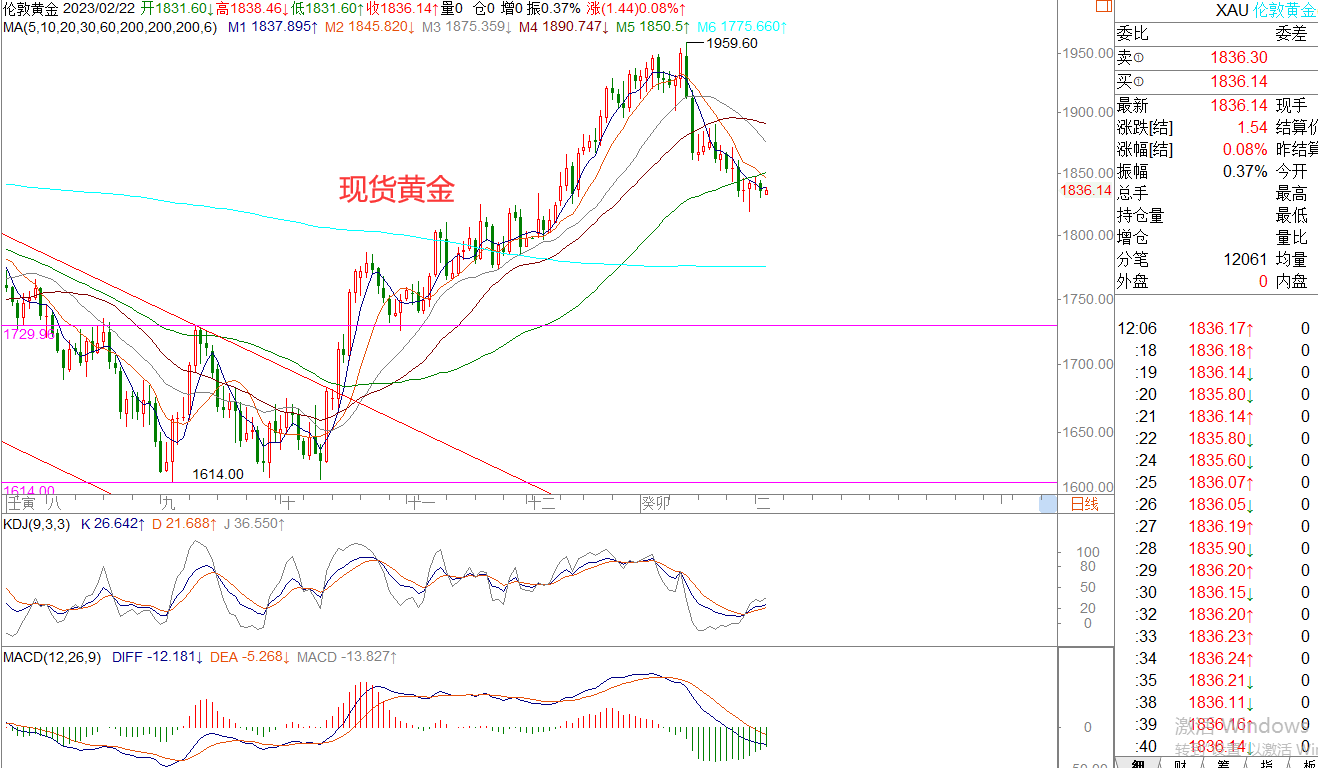Viewport: 1318px width, 768px height.
Task: Click the 12:06 tick row
Action: coord(1216,328)
